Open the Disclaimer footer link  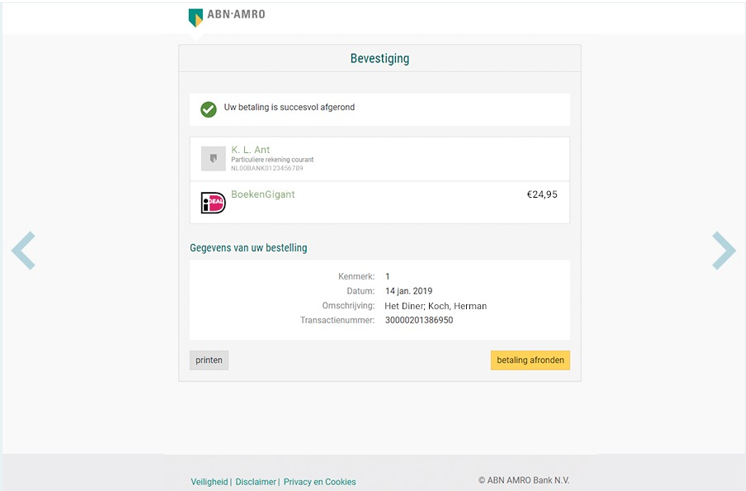click(255, 481)
